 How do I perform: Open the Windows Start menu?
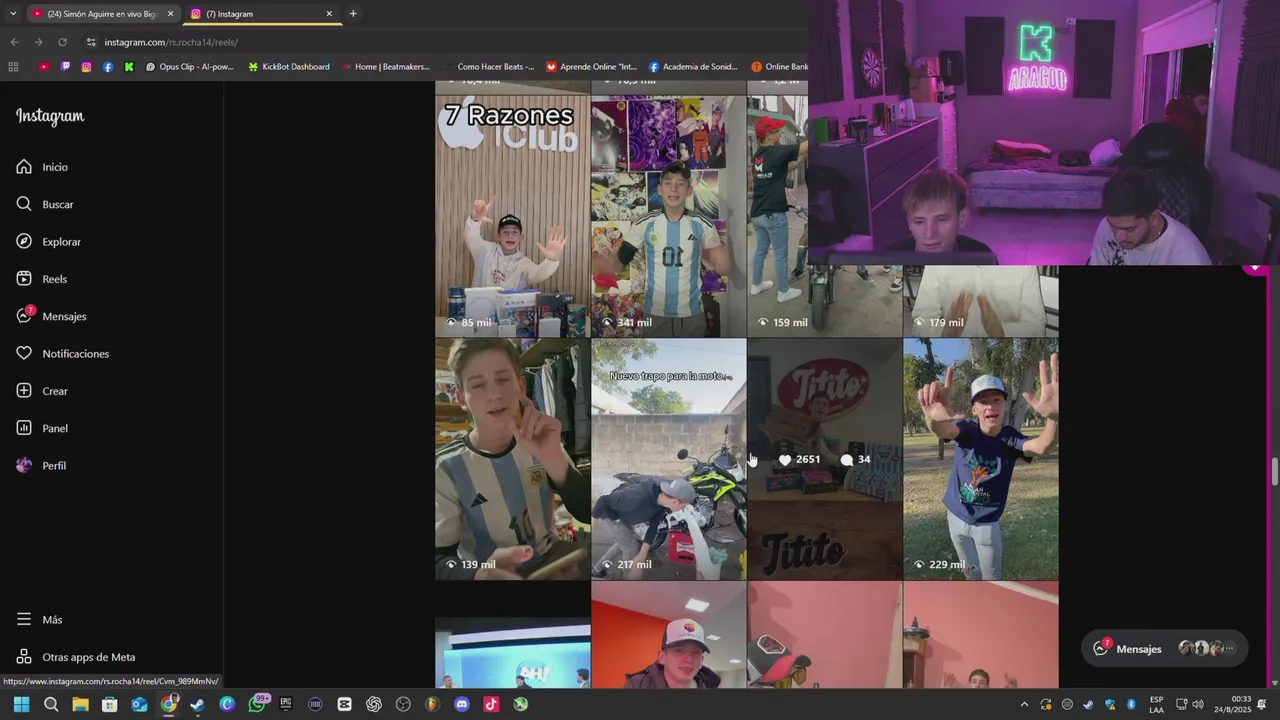pos(21,704)
